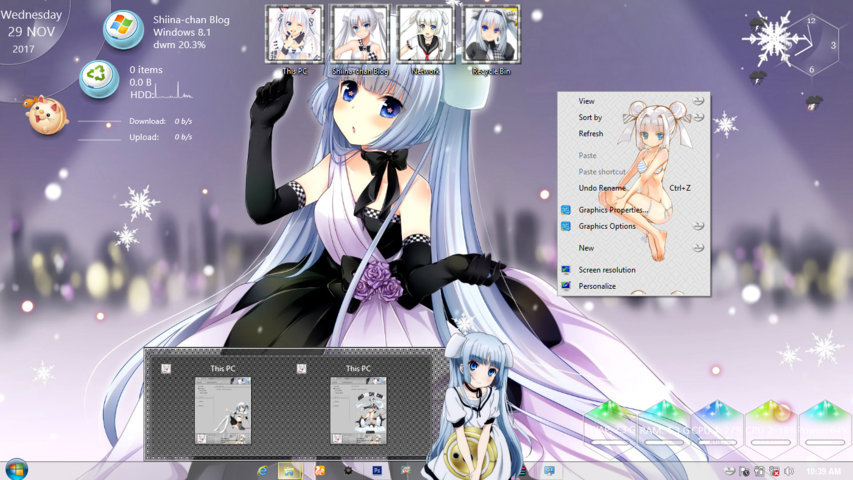Click the 'HDD:' usage graph label

(x=141, y=94)
